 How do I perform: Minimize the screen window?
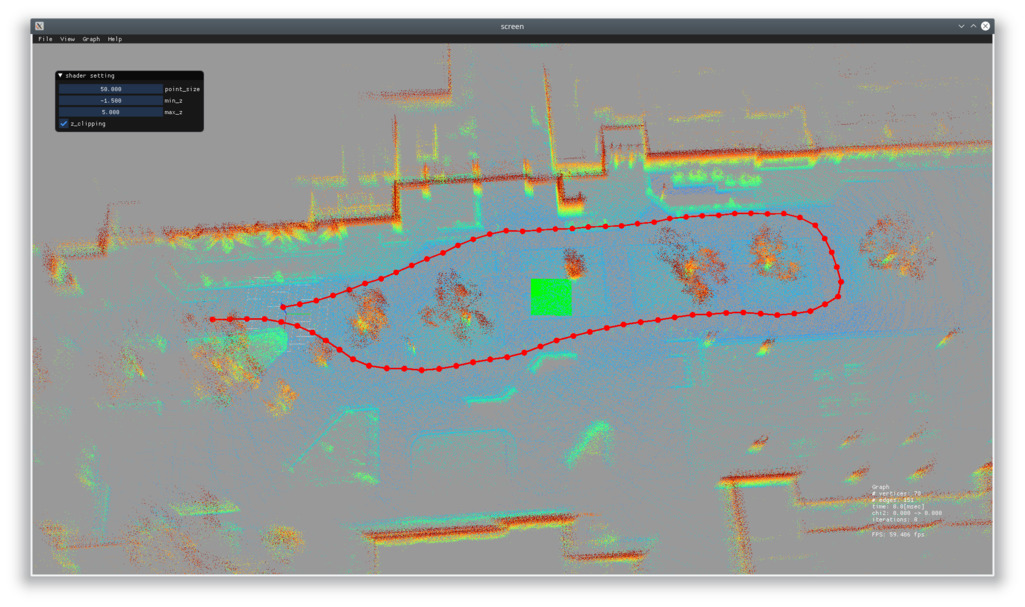(961, 26)
